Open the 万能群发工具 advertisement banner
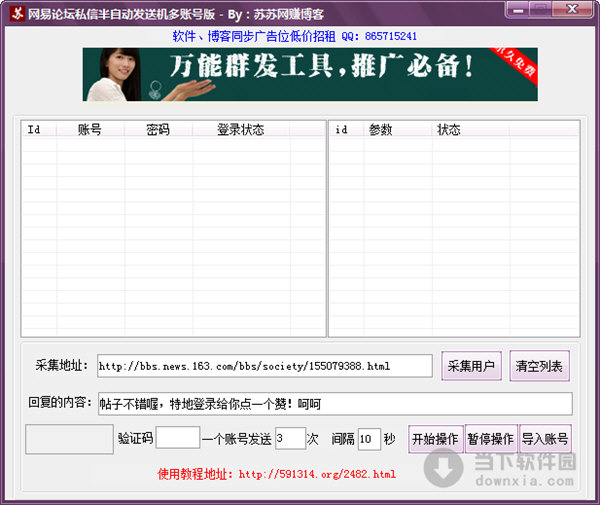The width and height of the screenshot is (600, 505). pos(310,75)
